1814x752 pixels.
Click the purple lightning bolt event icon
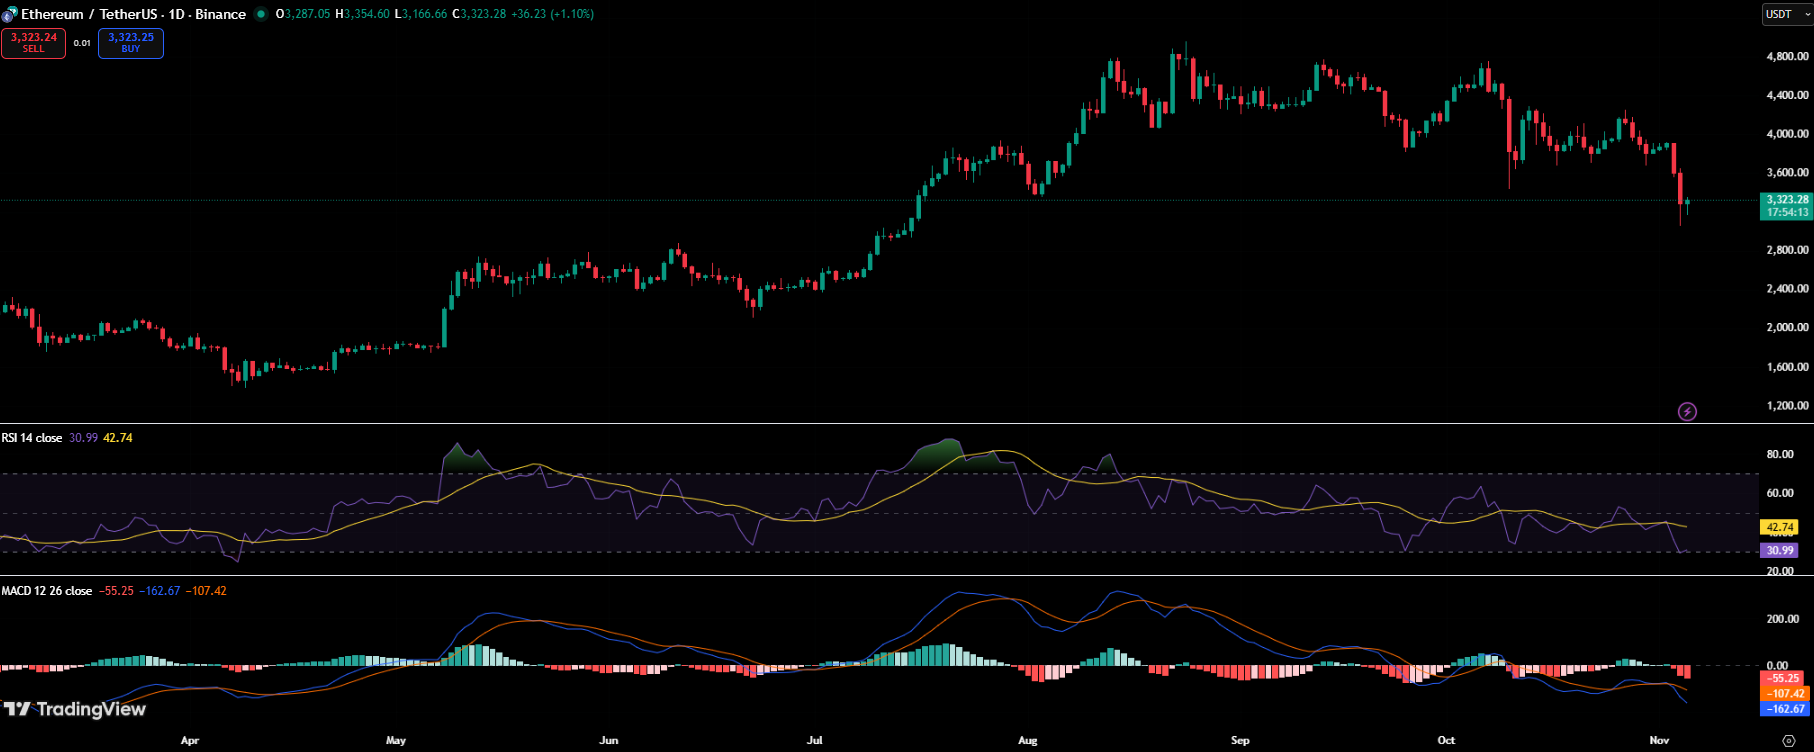point(1687,411)
